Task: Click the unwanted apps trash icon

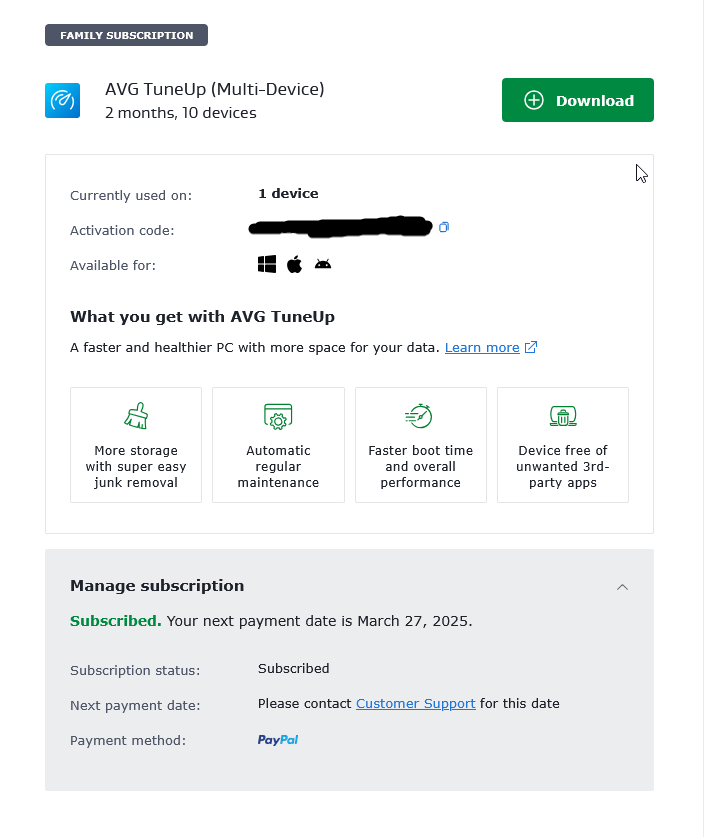Action: click(562, 416)
